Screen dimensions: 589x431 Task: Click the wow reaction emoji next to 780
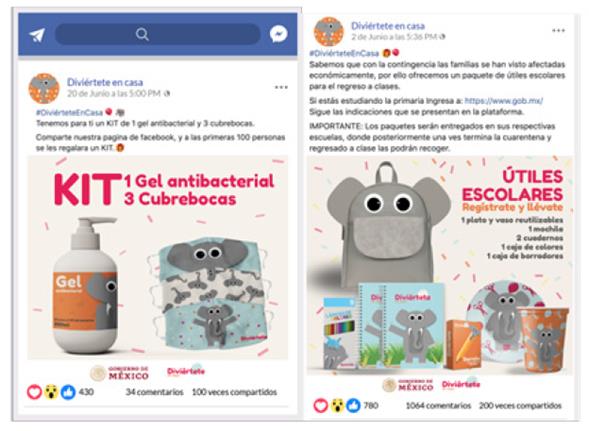click(338, 405)
